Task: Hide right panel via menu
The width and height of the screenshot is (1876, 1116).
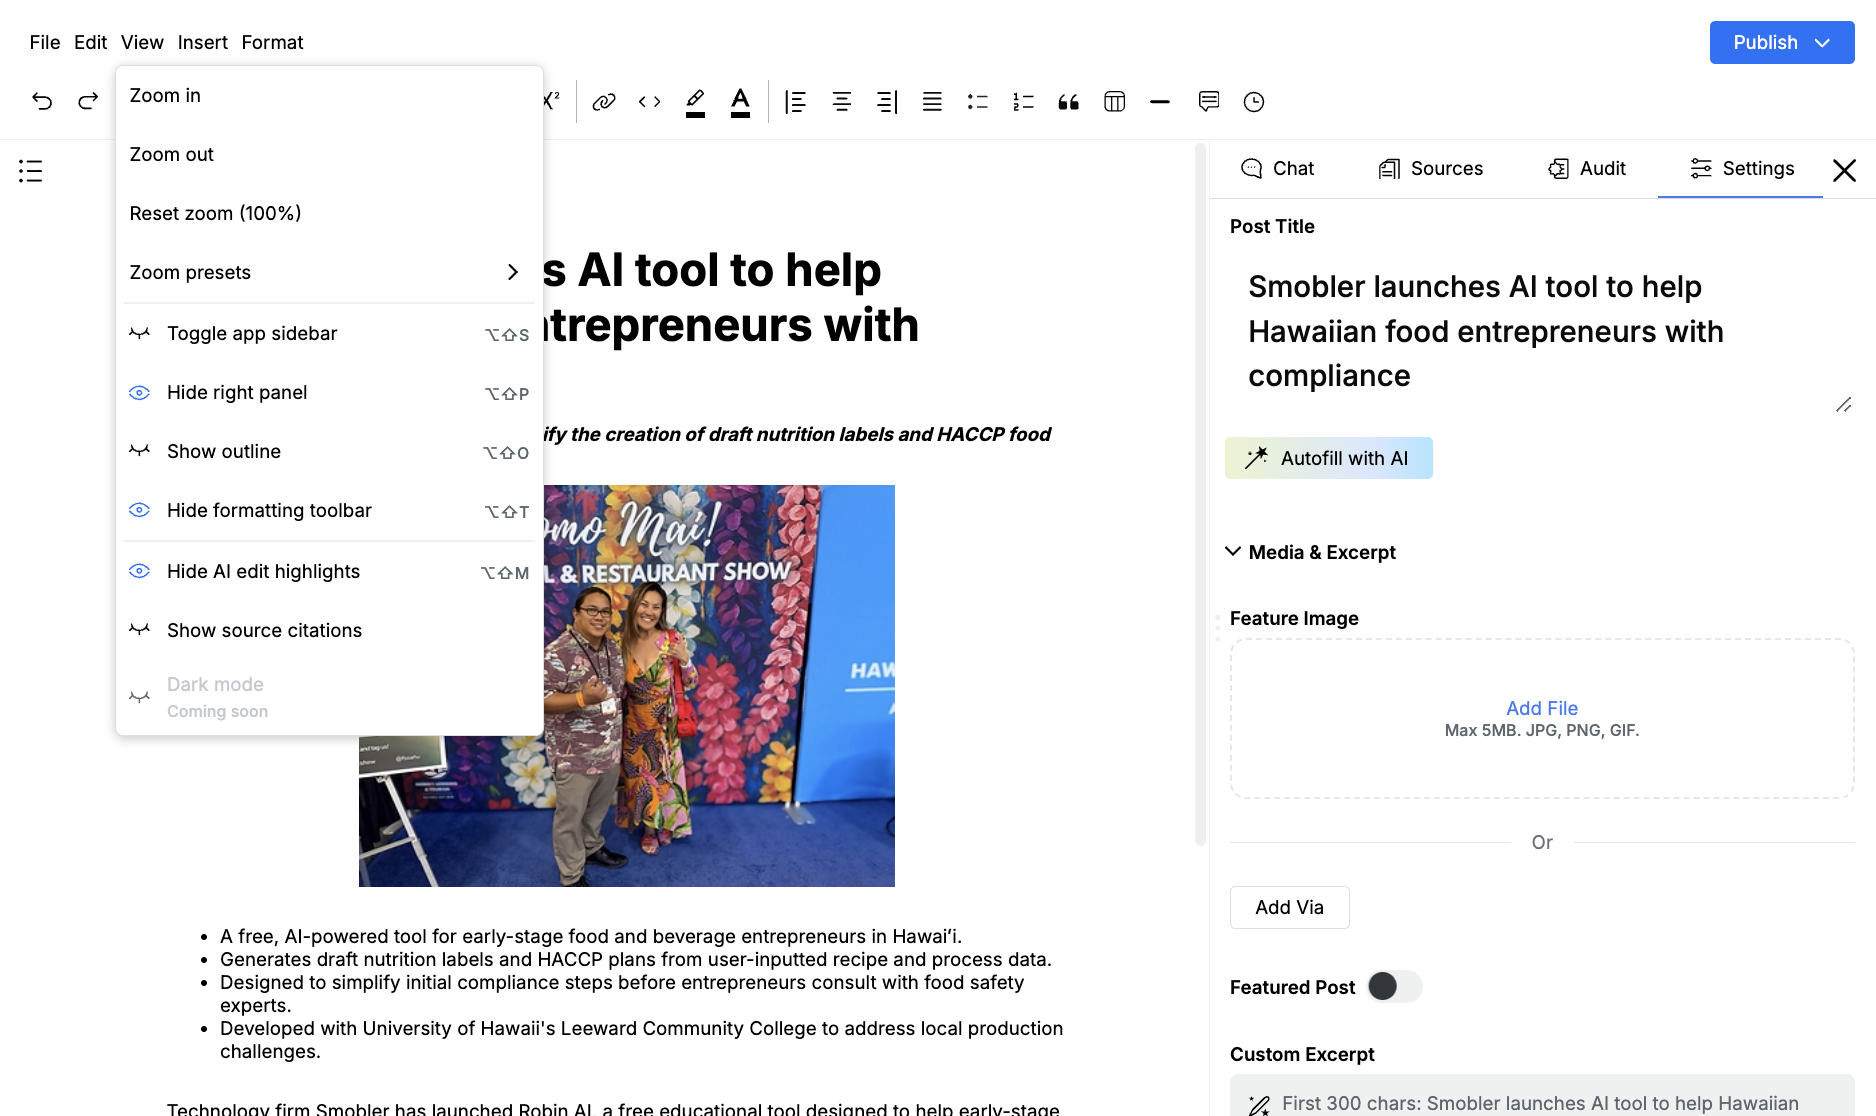Action: click(x=329, y=393)
